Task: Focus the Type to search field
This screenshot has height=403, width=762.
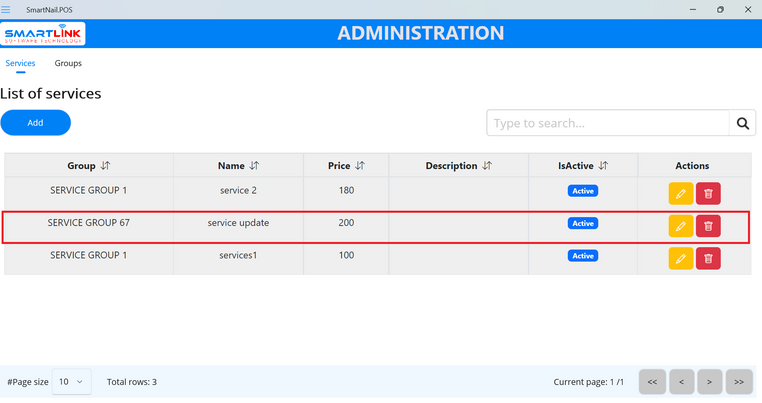Action: point(607,123)
